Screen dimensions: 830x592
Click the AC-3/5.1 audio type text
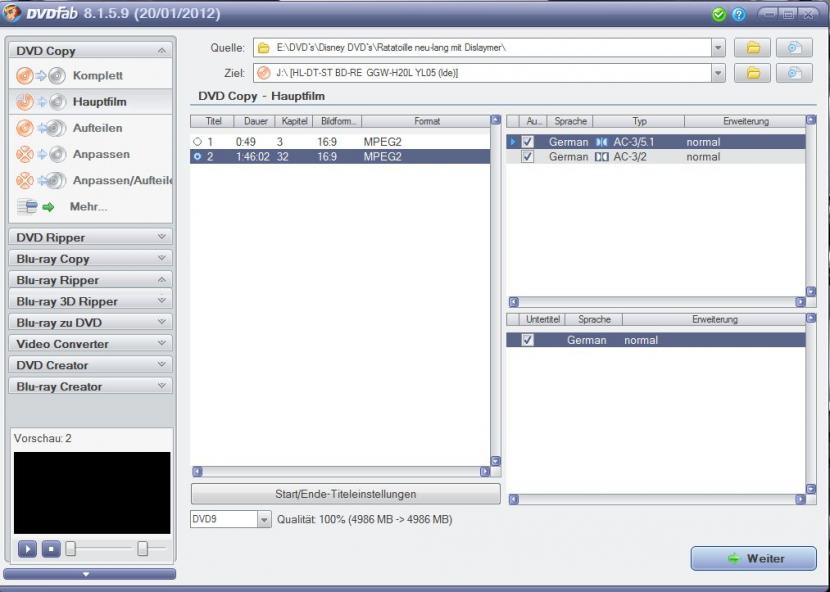point(634,142)
